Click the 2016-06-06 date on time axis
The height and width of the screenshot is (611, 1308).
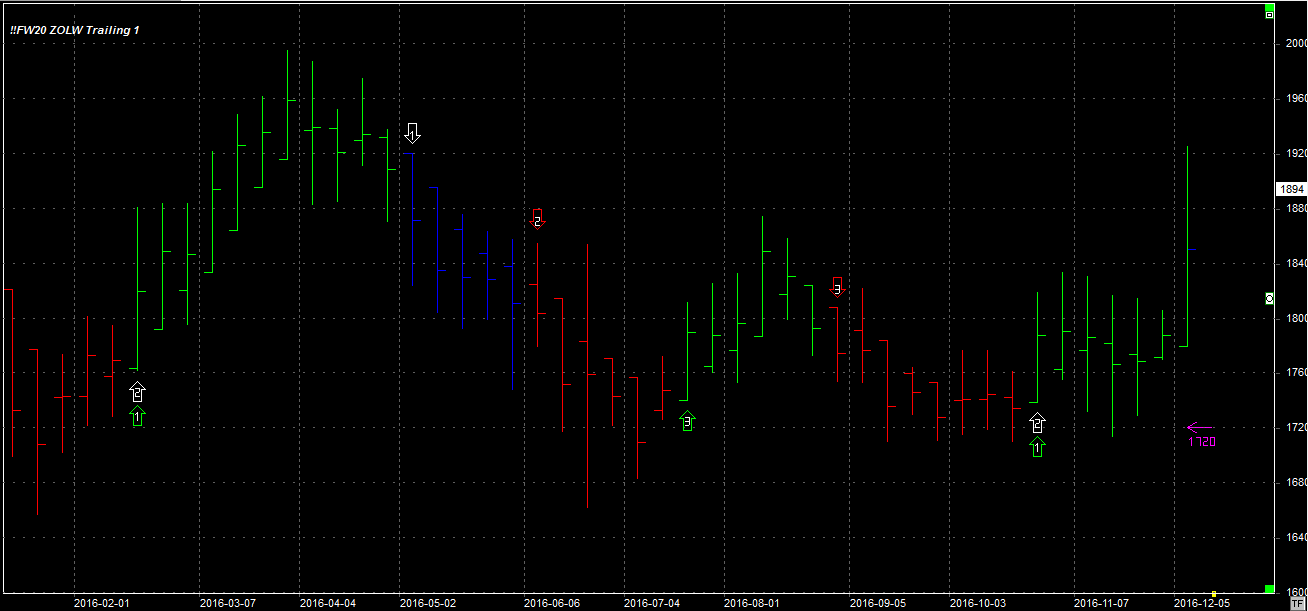coord(551,603)
